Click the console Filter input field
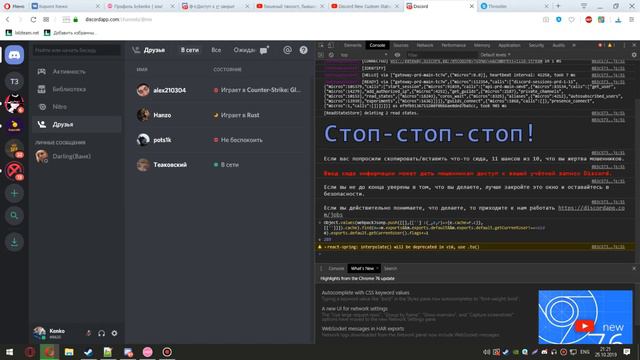 tap(442, 55)
